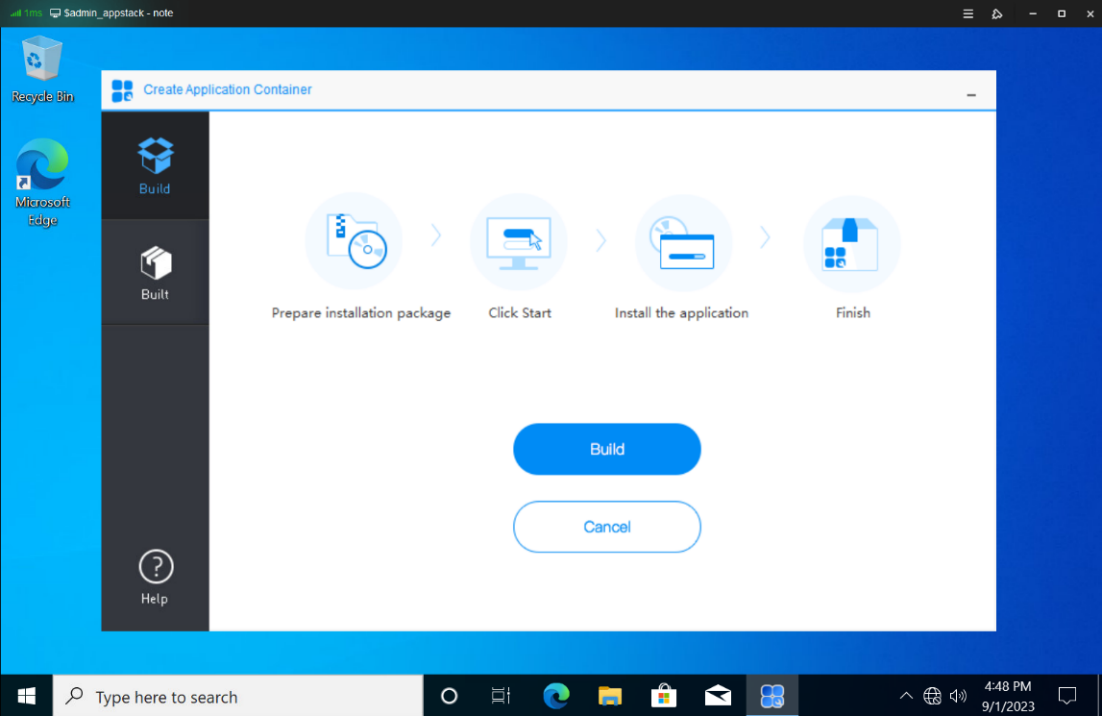Minimize the Create Application Container window

(x=971, y=94)
